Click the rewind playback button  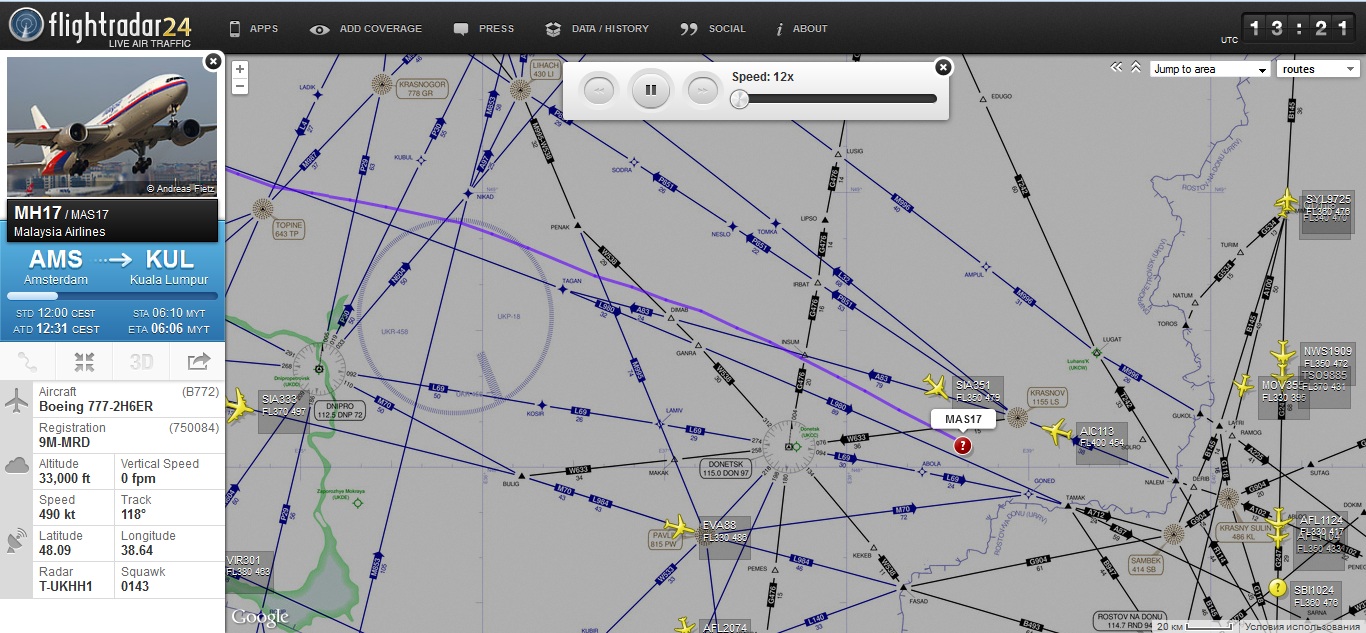pyautogui.click(x=599, y=90)
